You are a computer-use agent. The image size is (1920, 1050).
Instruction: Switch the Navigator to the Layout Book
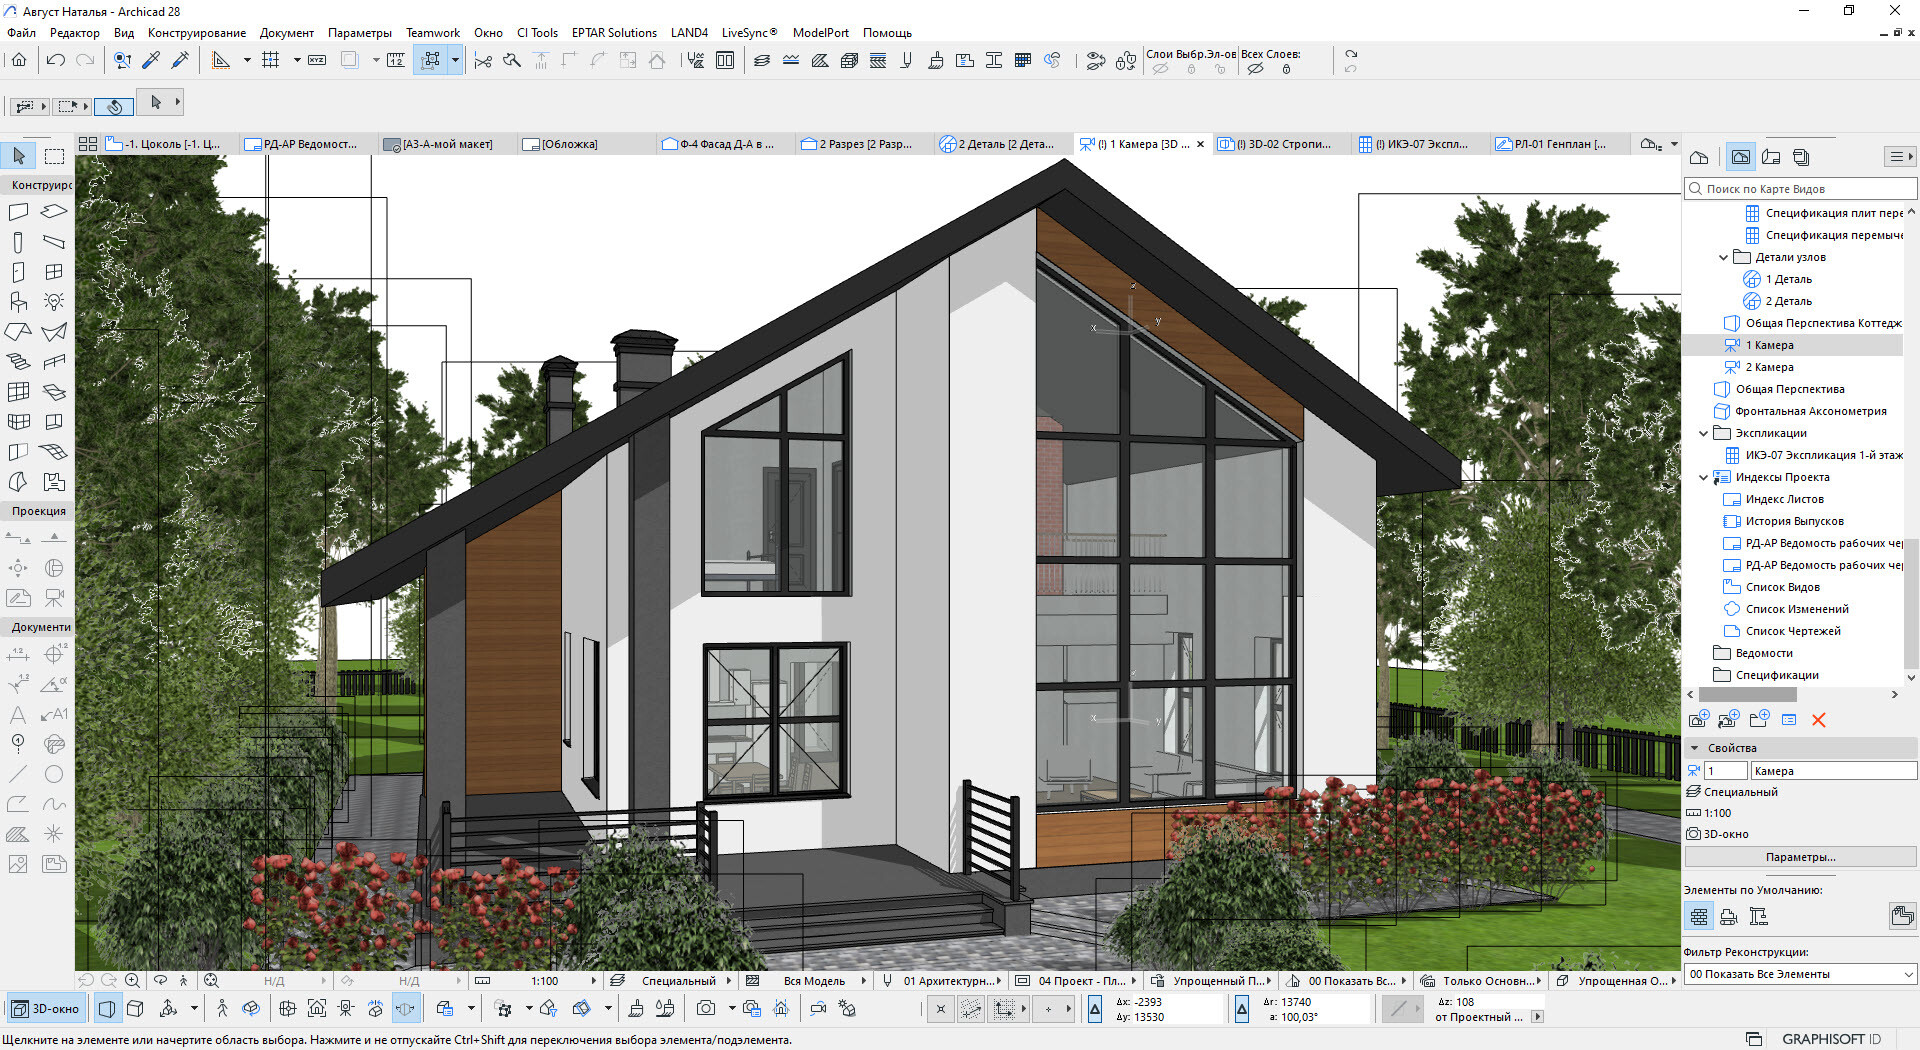[1771, 157]
